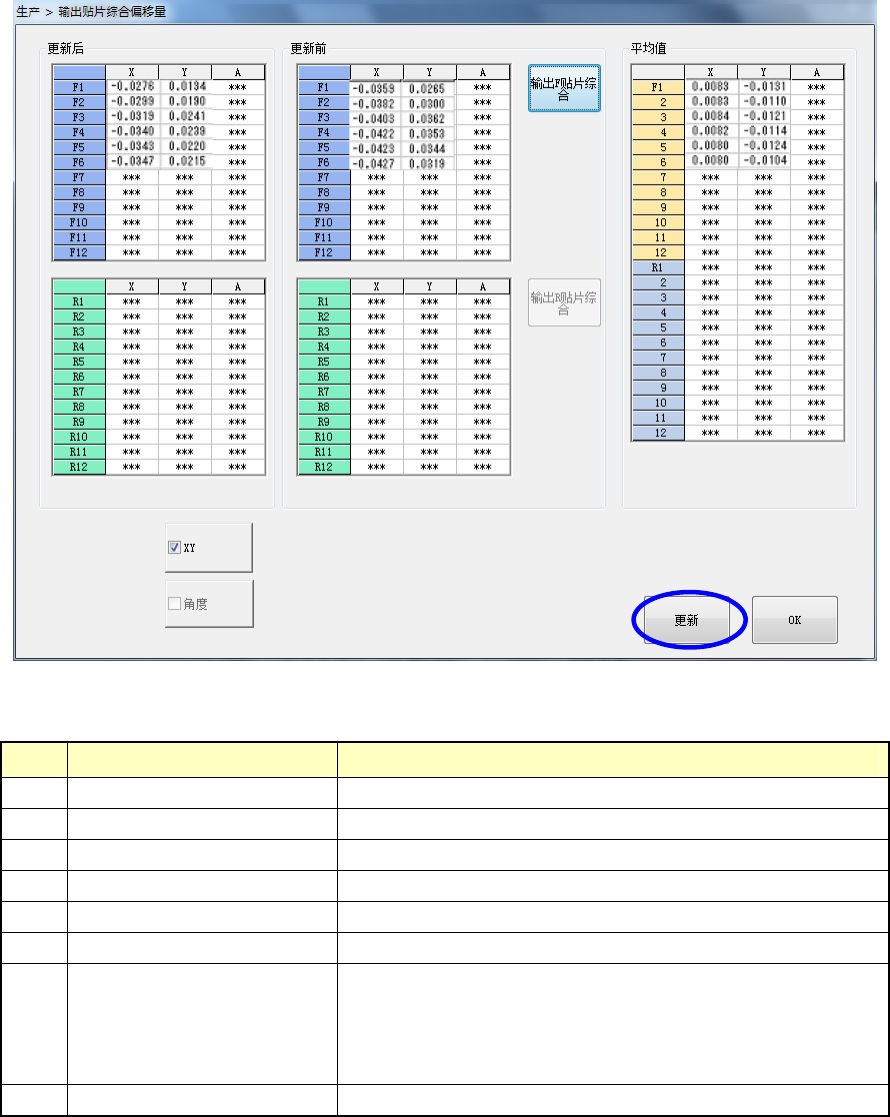The width and height of the screenshot is (890, 1117).
Task: Toggle the 角度 checkbox
Action: pos(175,603)
